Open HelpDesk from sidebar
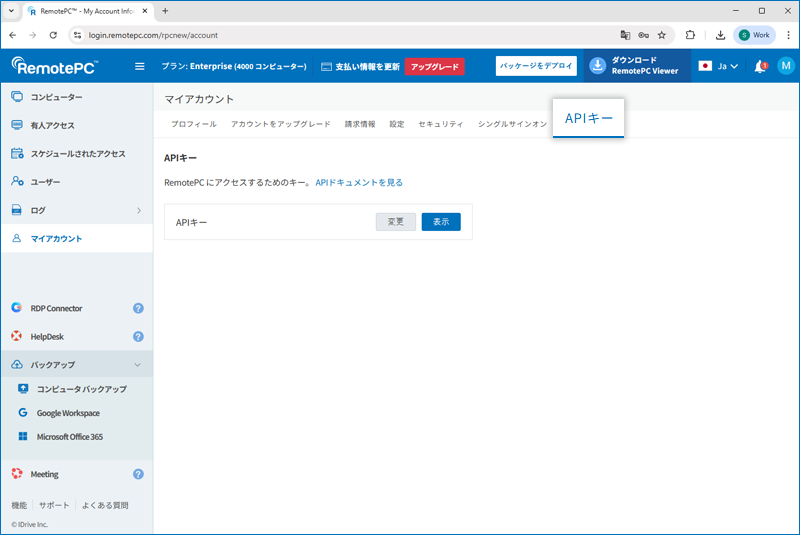The image size is (800, 535). coord(47,337)
